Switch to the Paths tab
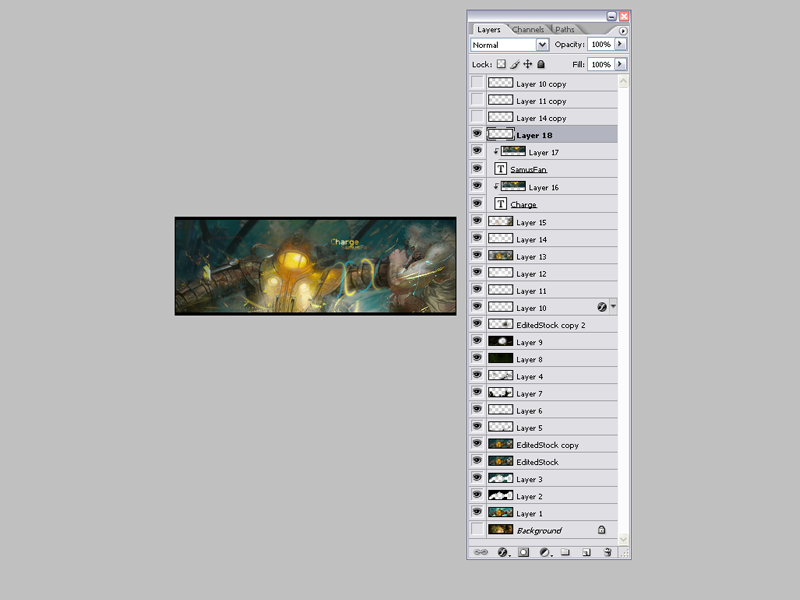 coord(565,30)
